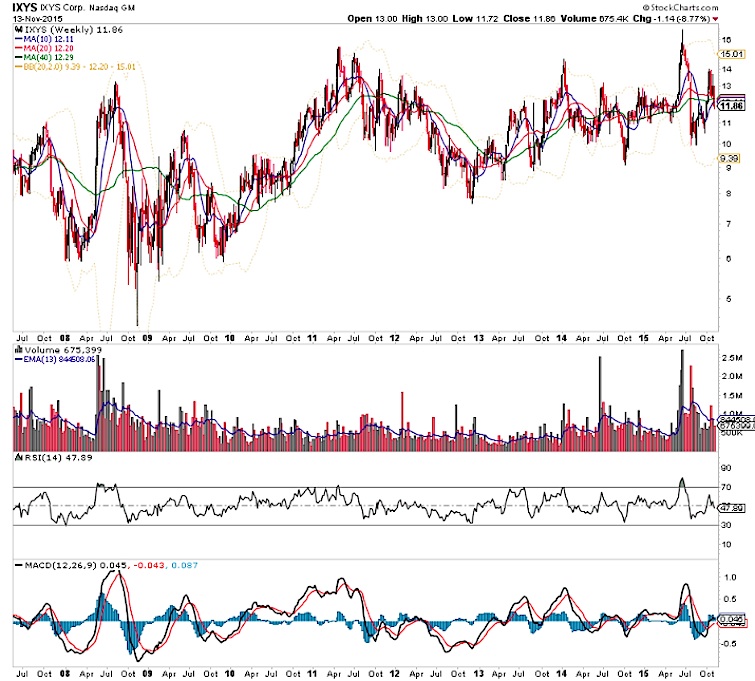
Task: Click the -0.5 label on MACD axis
Action: [x=729, y=643]
